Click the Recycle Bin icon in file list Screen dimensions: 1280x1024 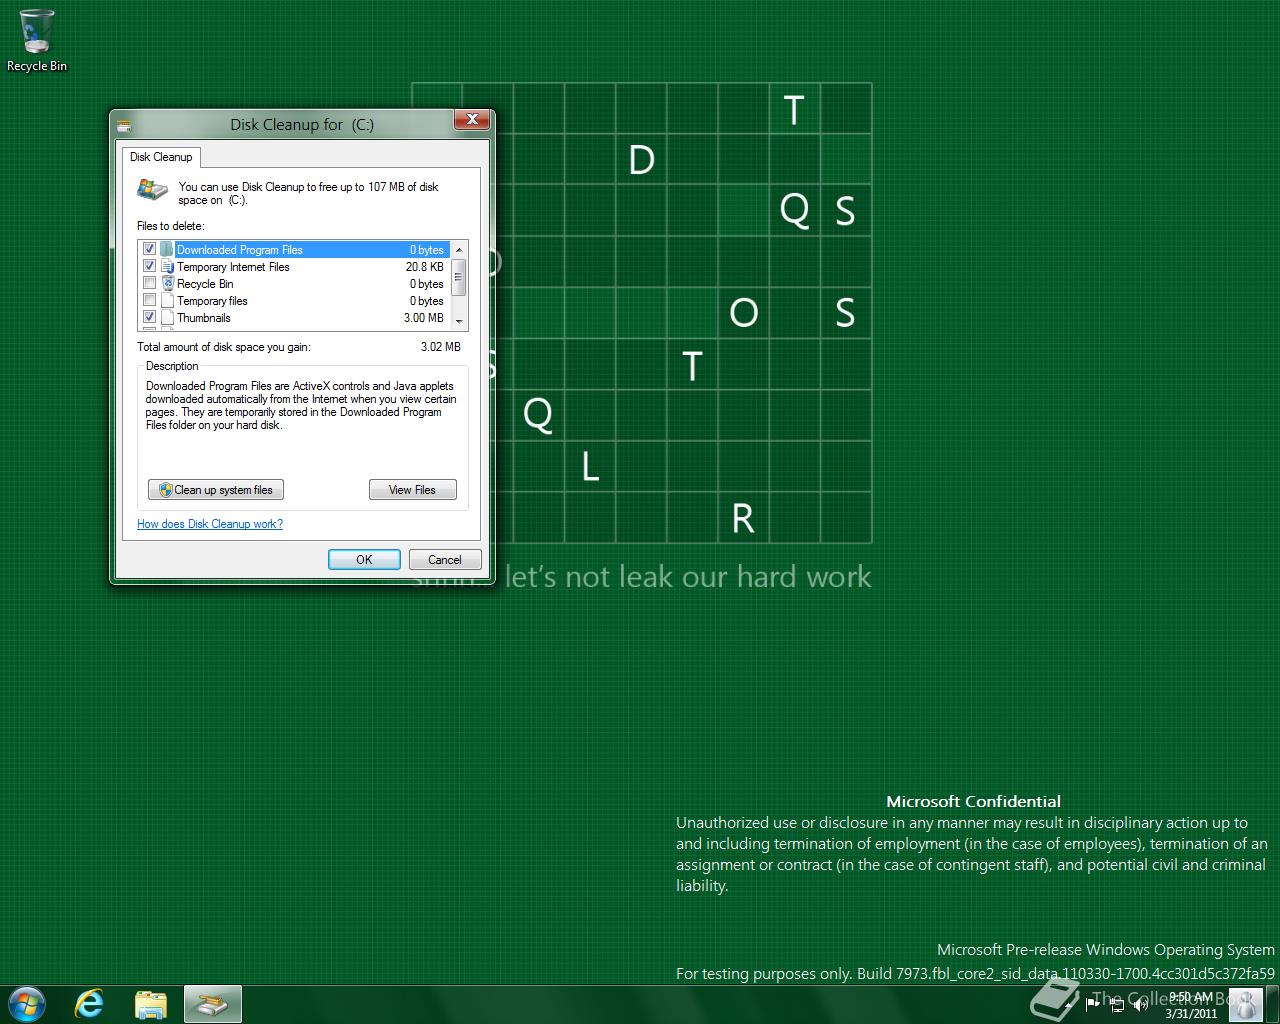(167, 283)
